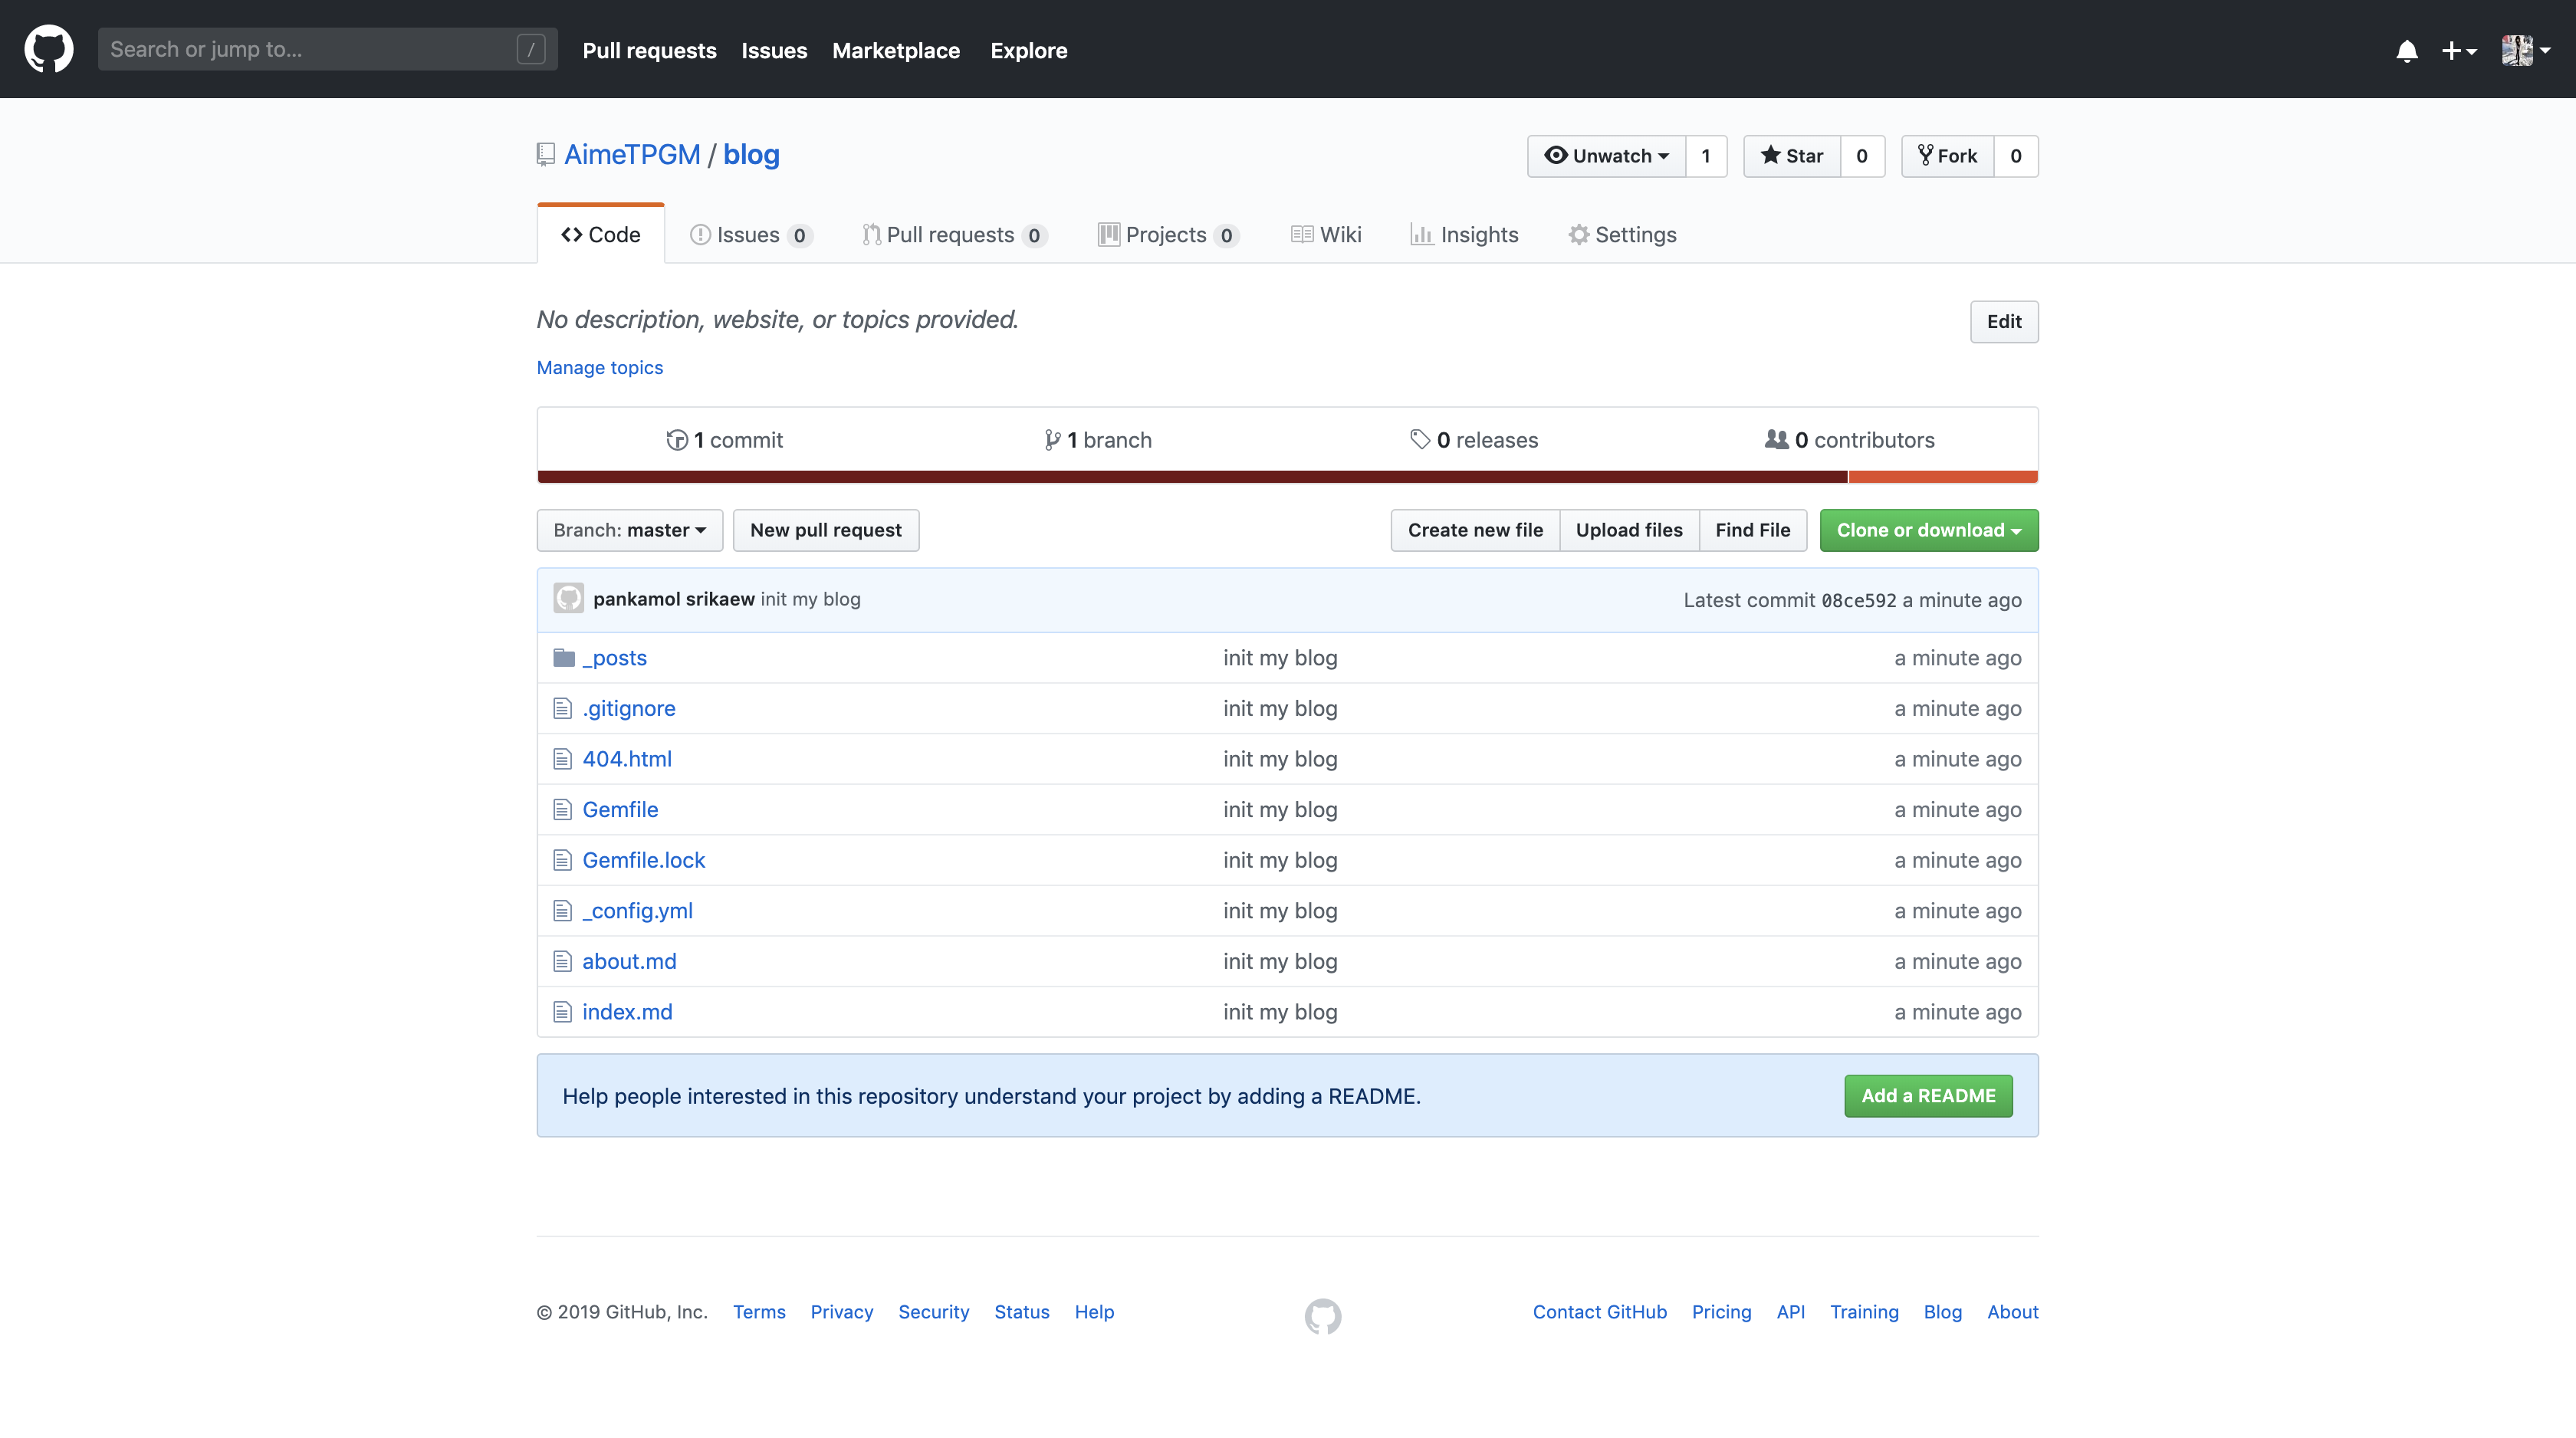Click the .gitignore file icon
The image size is (2576, 1438).
(563, 709)
